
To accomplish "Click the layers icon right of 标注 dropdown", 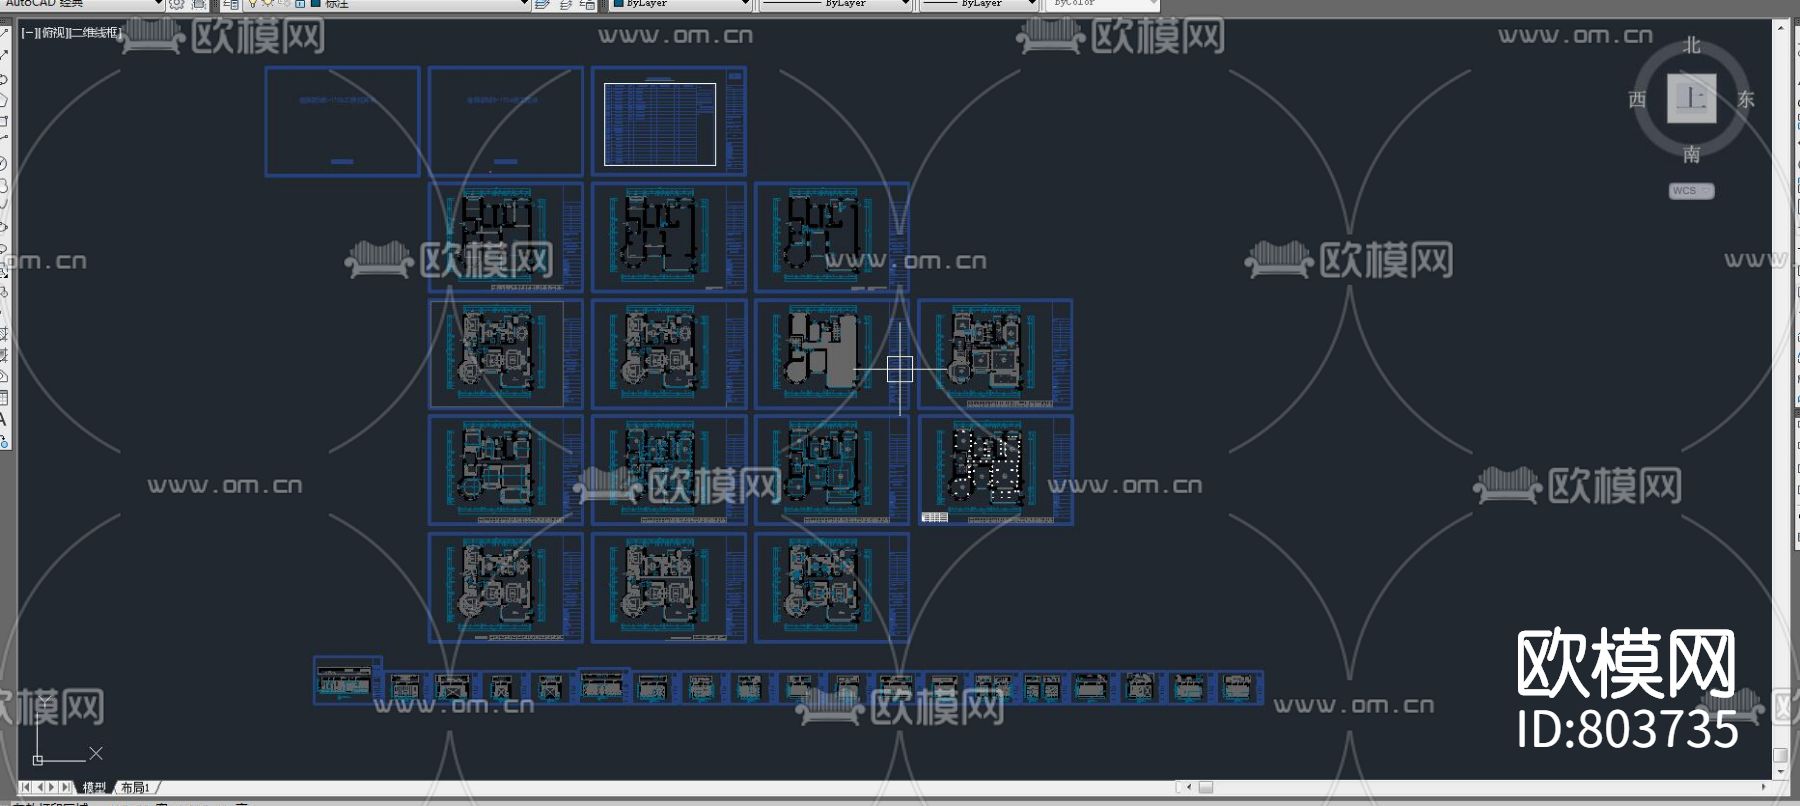I will [x=542, y=4].
